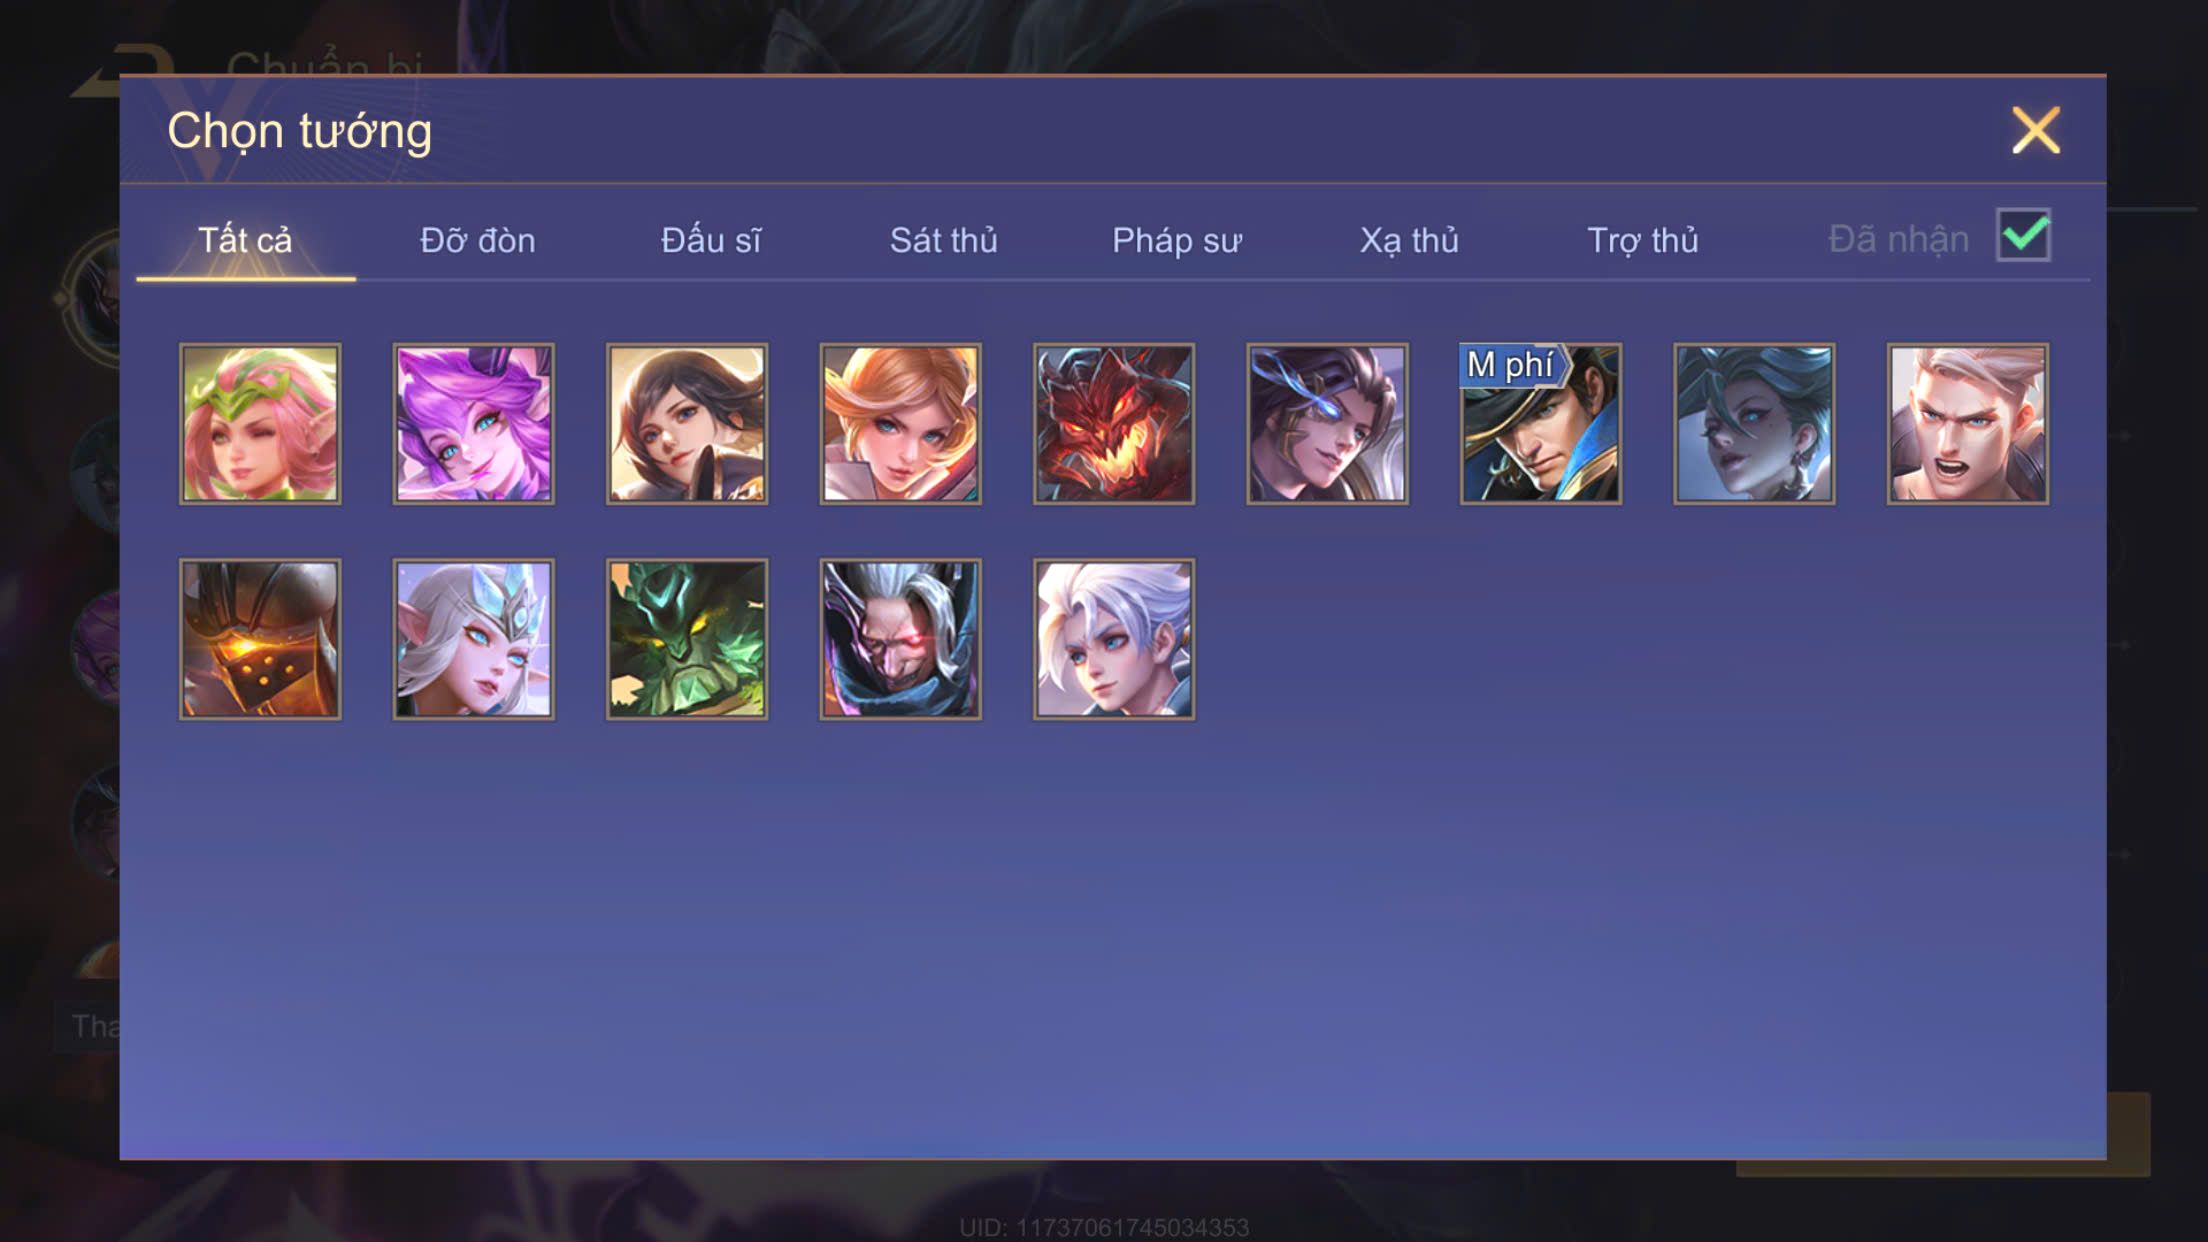The height and width of the screenshot is (1242, 2208).
Task: Close the Chọn tướng dialog
Action: (2036, 131)
